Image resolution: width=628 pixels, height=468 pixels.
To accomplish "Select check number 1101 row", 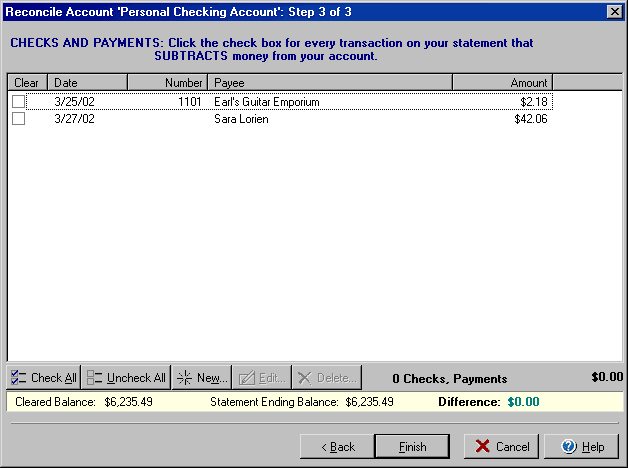I will 188,102.
